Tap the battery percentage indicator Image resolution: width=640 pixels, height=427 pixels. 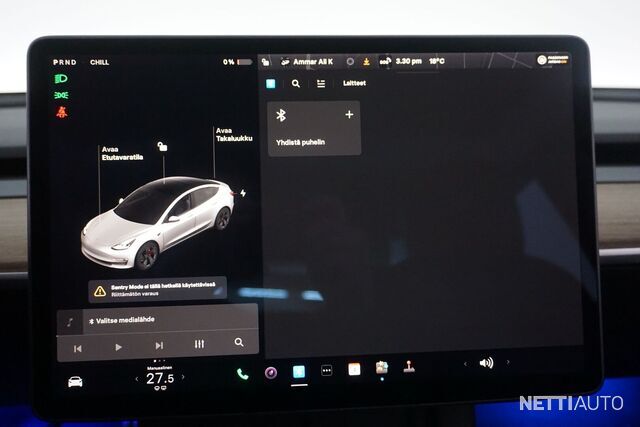pyautogui.click(x=237, y=62)
